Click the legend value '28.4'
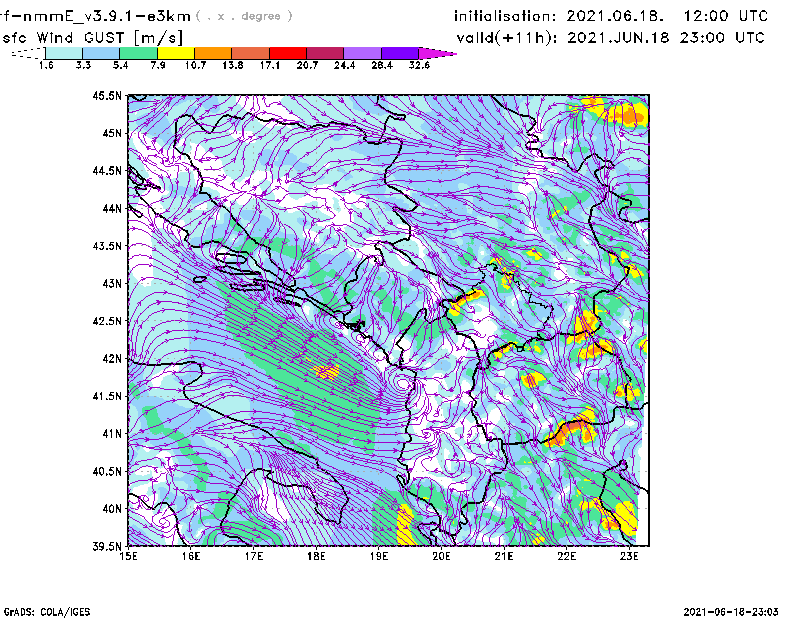800x618 pixels. click(x=382, y=65)
